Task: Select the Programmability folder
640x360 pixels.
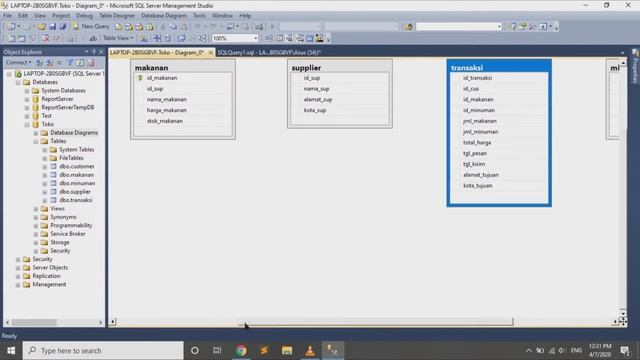Action: point(71,225)
